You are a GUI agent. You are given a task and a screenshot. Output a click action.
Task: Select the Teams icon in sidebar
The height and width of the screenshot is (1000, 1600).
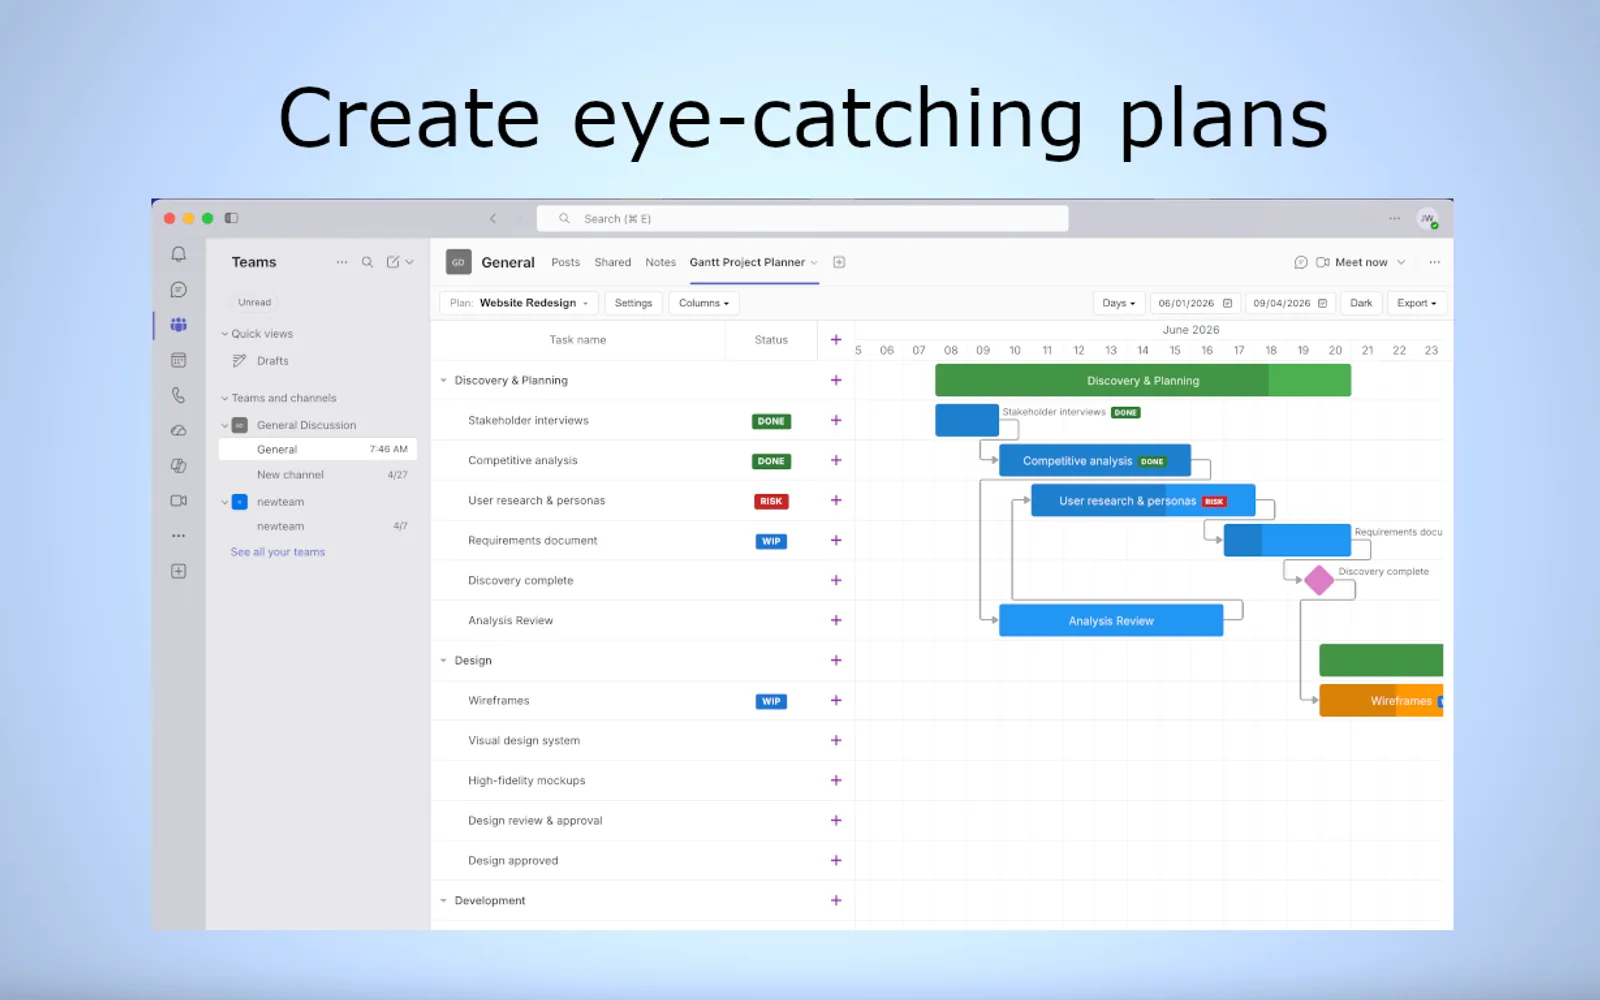tap(178, 325)
